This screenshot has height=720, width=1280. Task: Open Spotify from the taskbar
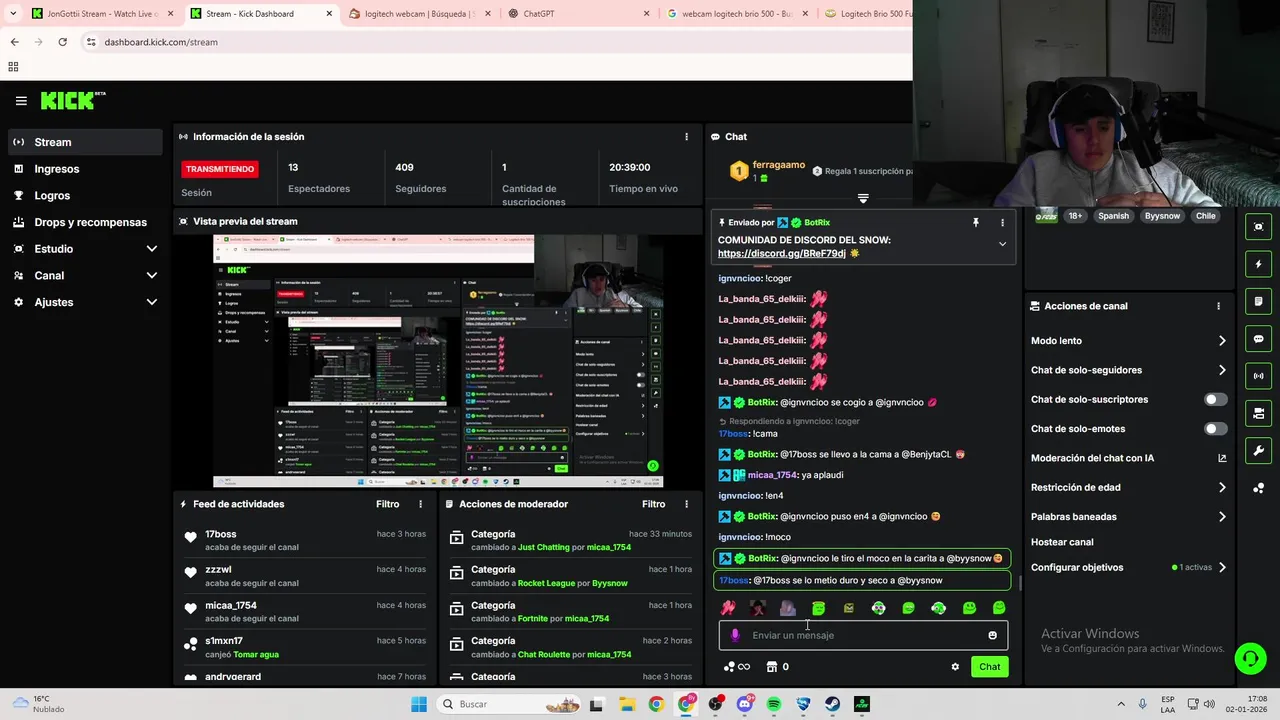(774, 704)
